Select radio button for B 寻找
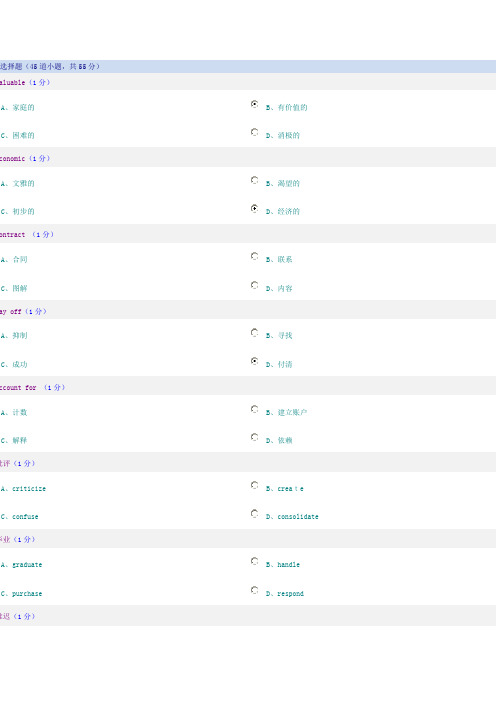 [254, 332]
